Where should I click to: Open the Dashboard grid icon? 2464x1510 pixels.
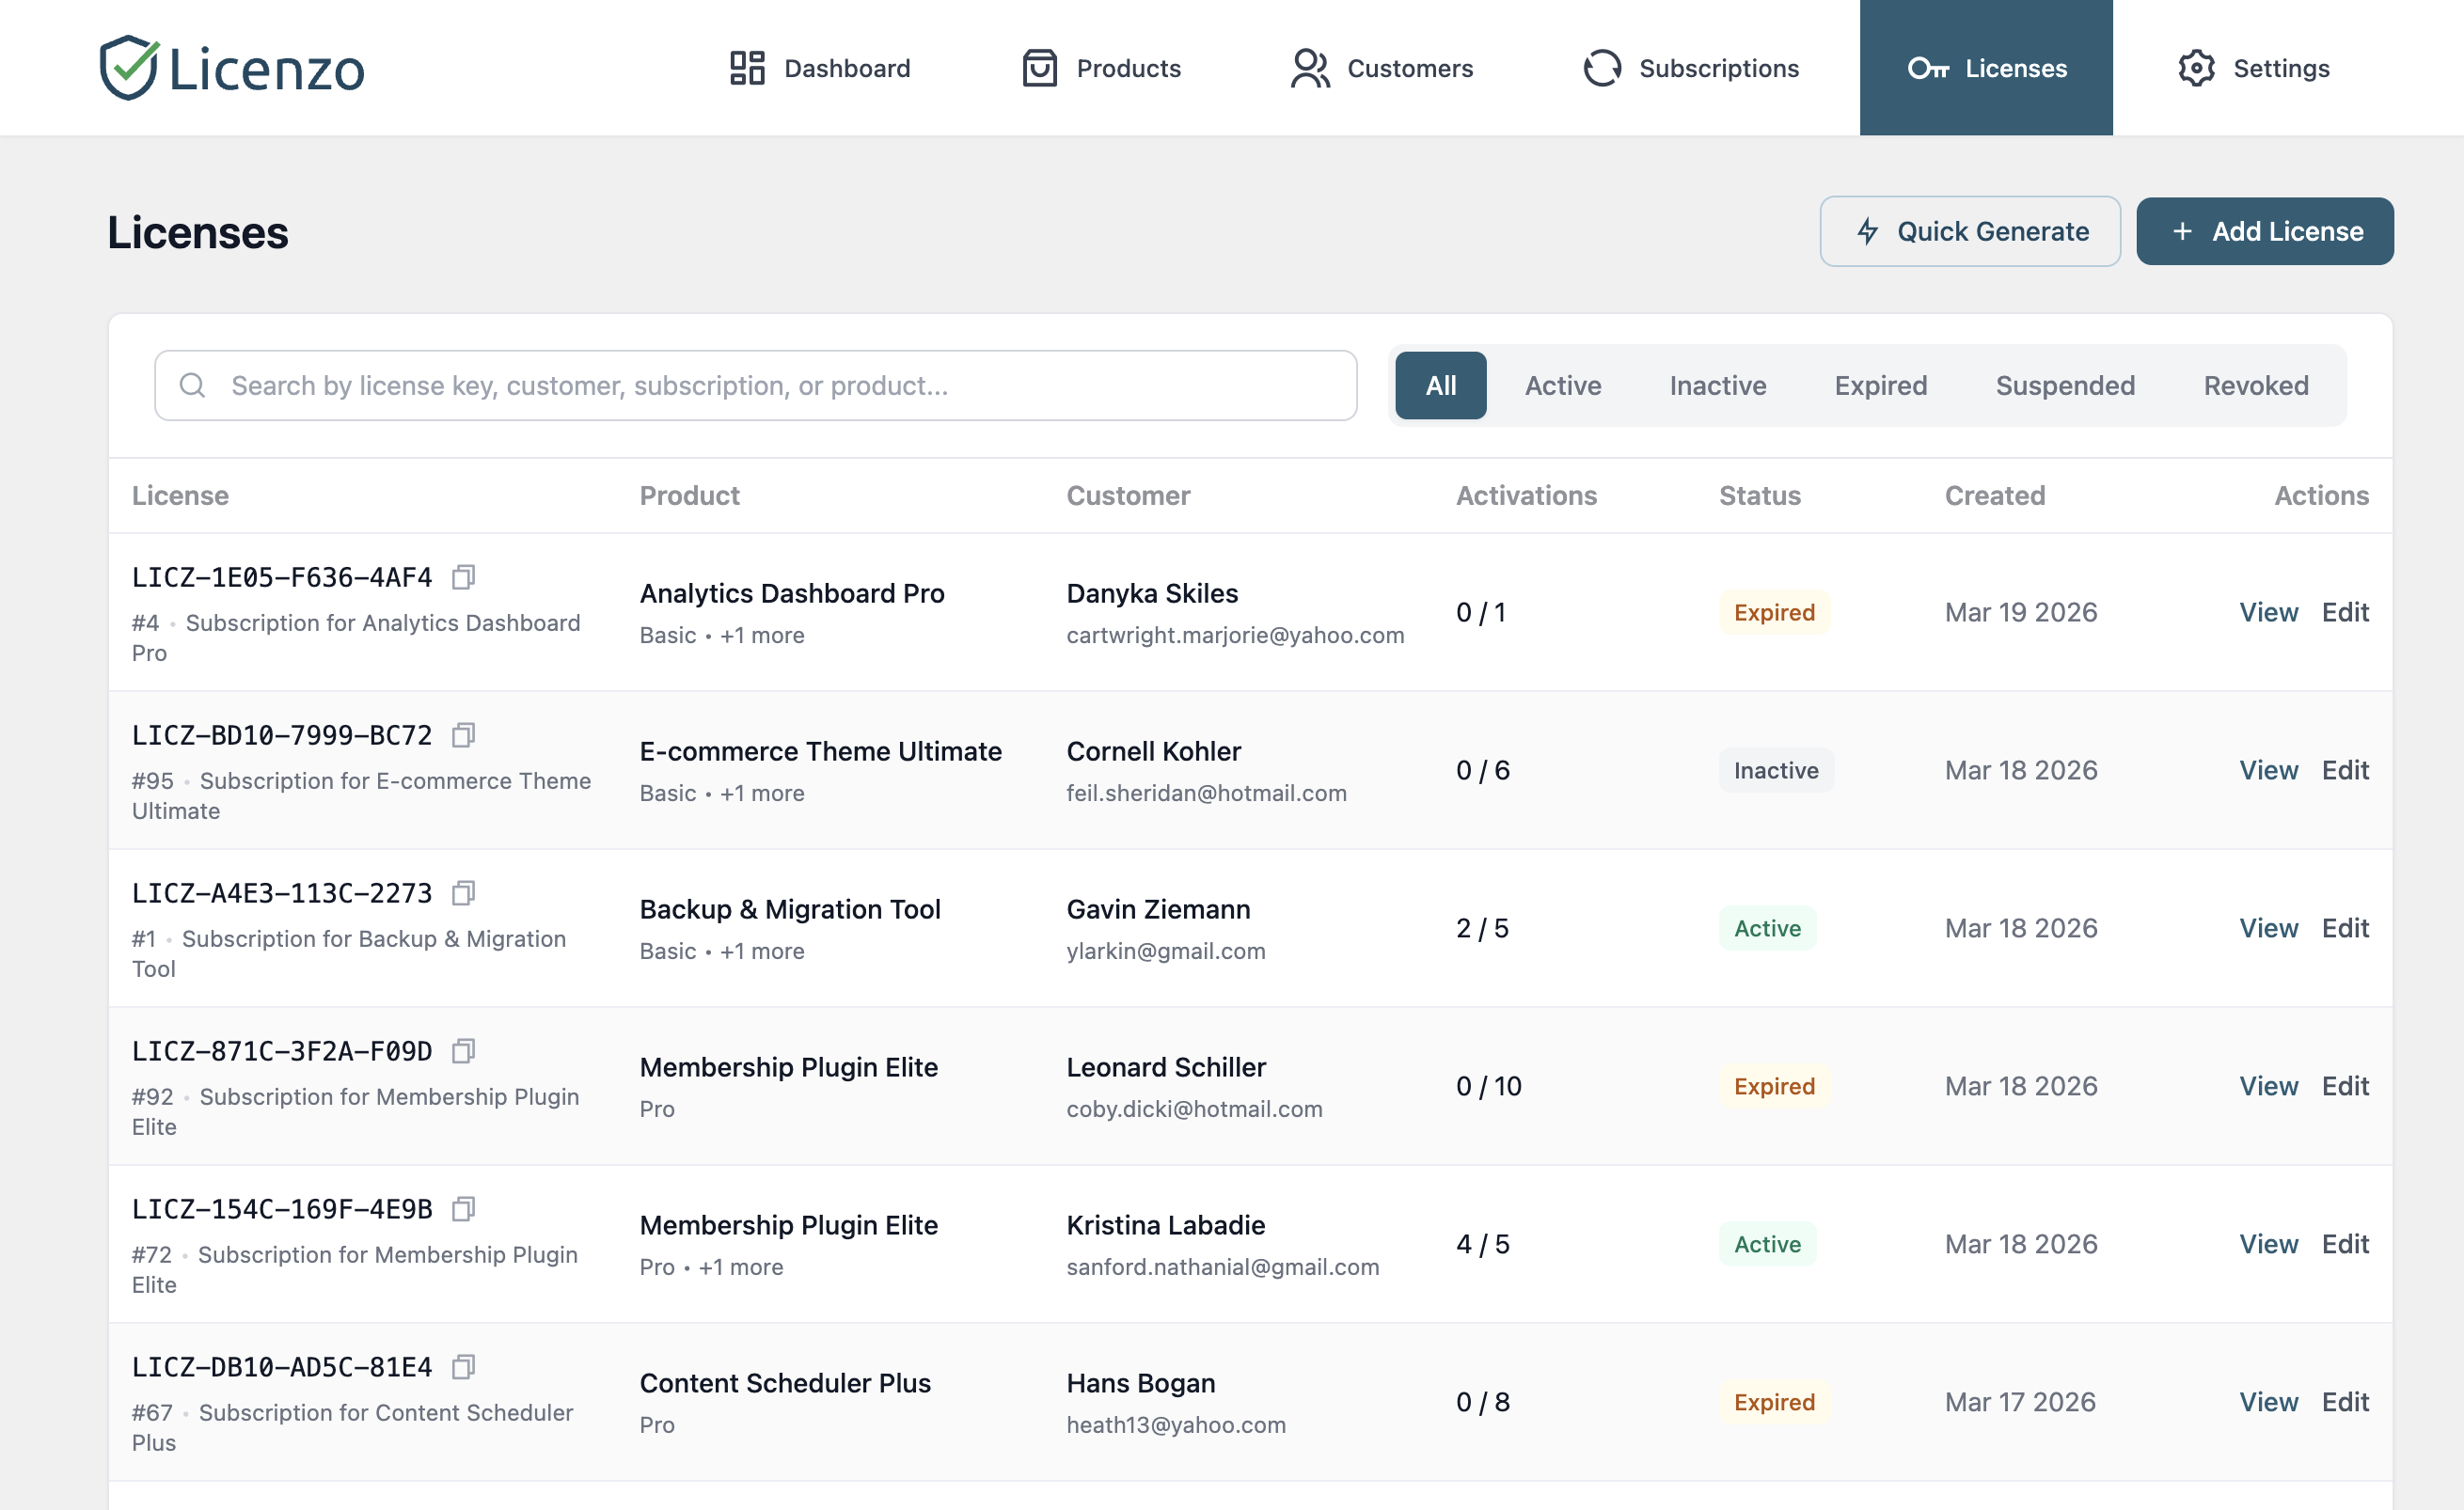pyautogui.click(x=746, y=67)
